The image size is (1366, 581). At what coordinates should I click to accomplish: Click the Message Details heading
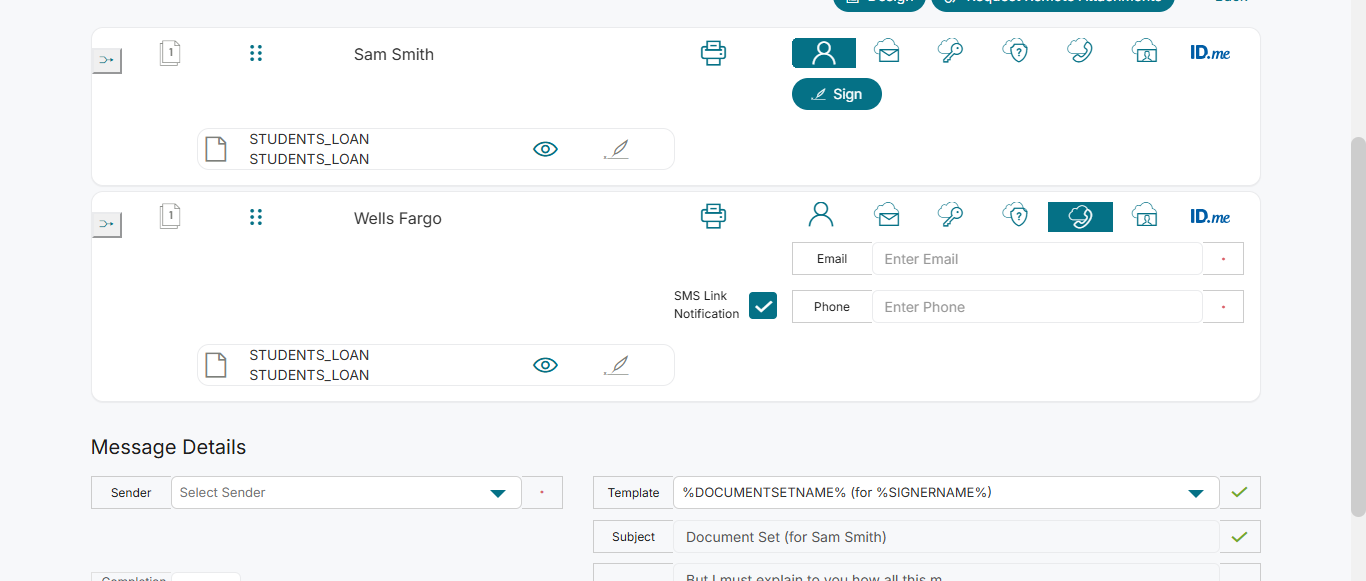[x=168, y=447]
